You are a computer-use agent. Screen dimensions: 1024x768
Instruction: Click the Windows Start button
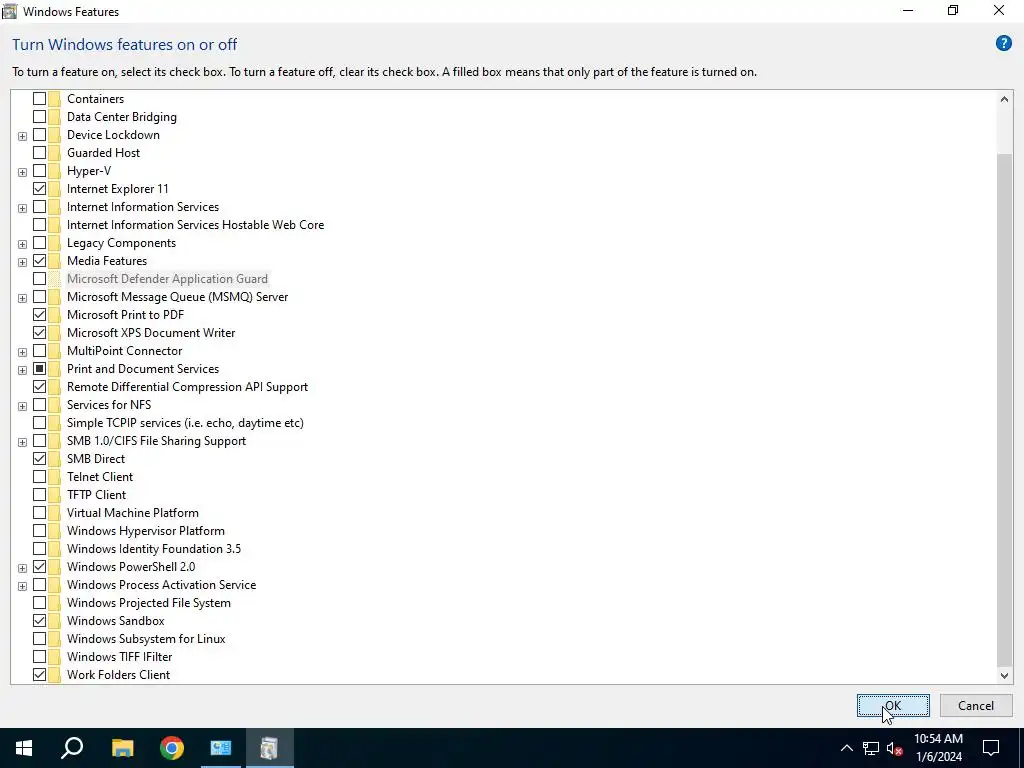click(24, 748)
